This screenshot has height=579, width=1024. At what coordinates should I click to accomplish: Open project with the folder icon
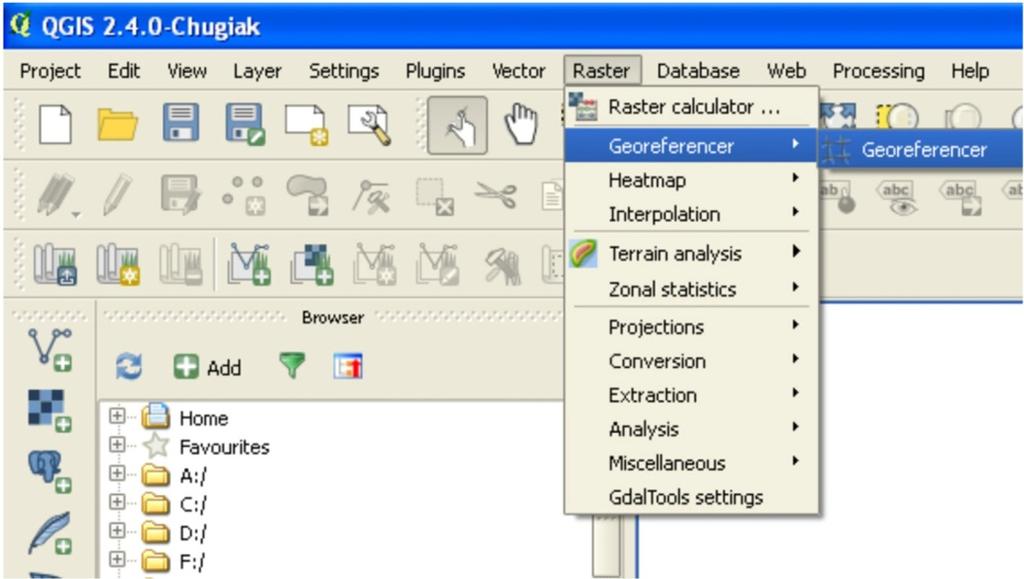[x=118, y=124]
